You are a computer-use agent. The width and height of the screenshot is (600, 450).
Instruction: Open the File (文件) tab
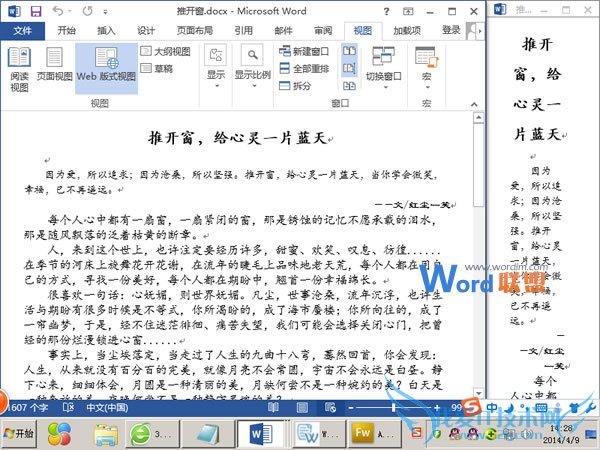coord(22,30)
